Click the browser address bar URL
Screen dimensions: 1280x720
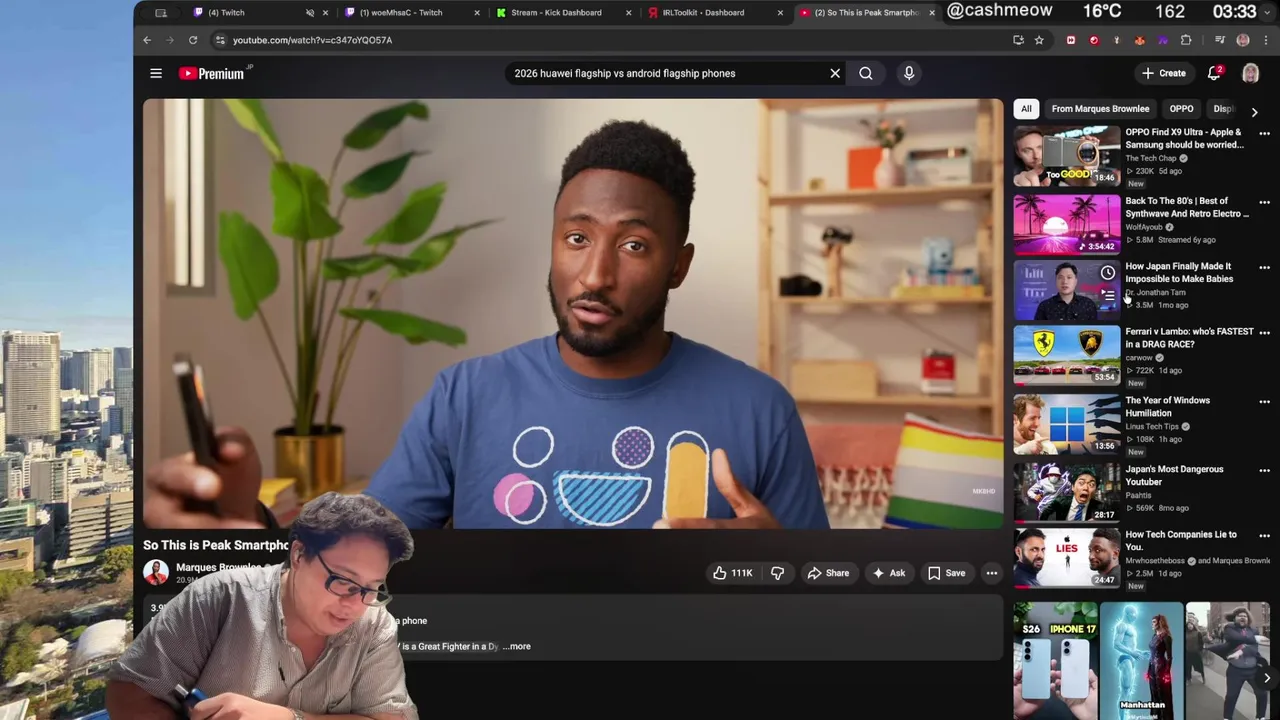(x=312, y=40)
